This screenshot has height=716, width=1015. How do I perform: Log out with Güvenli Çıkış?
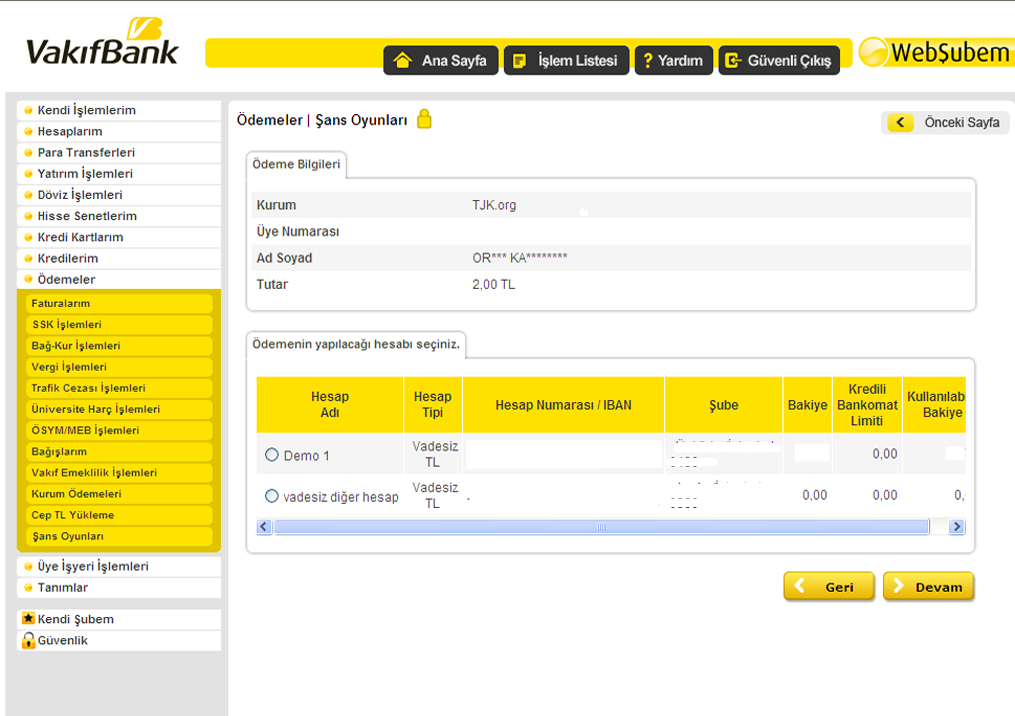[779, 60]
